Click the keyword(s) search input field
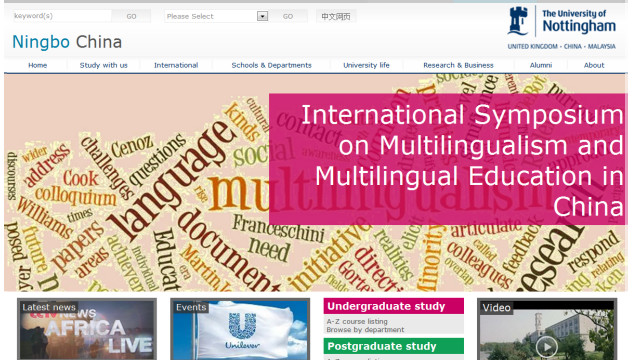This screenshot has width=640, height=360. (x=62, y=16)
